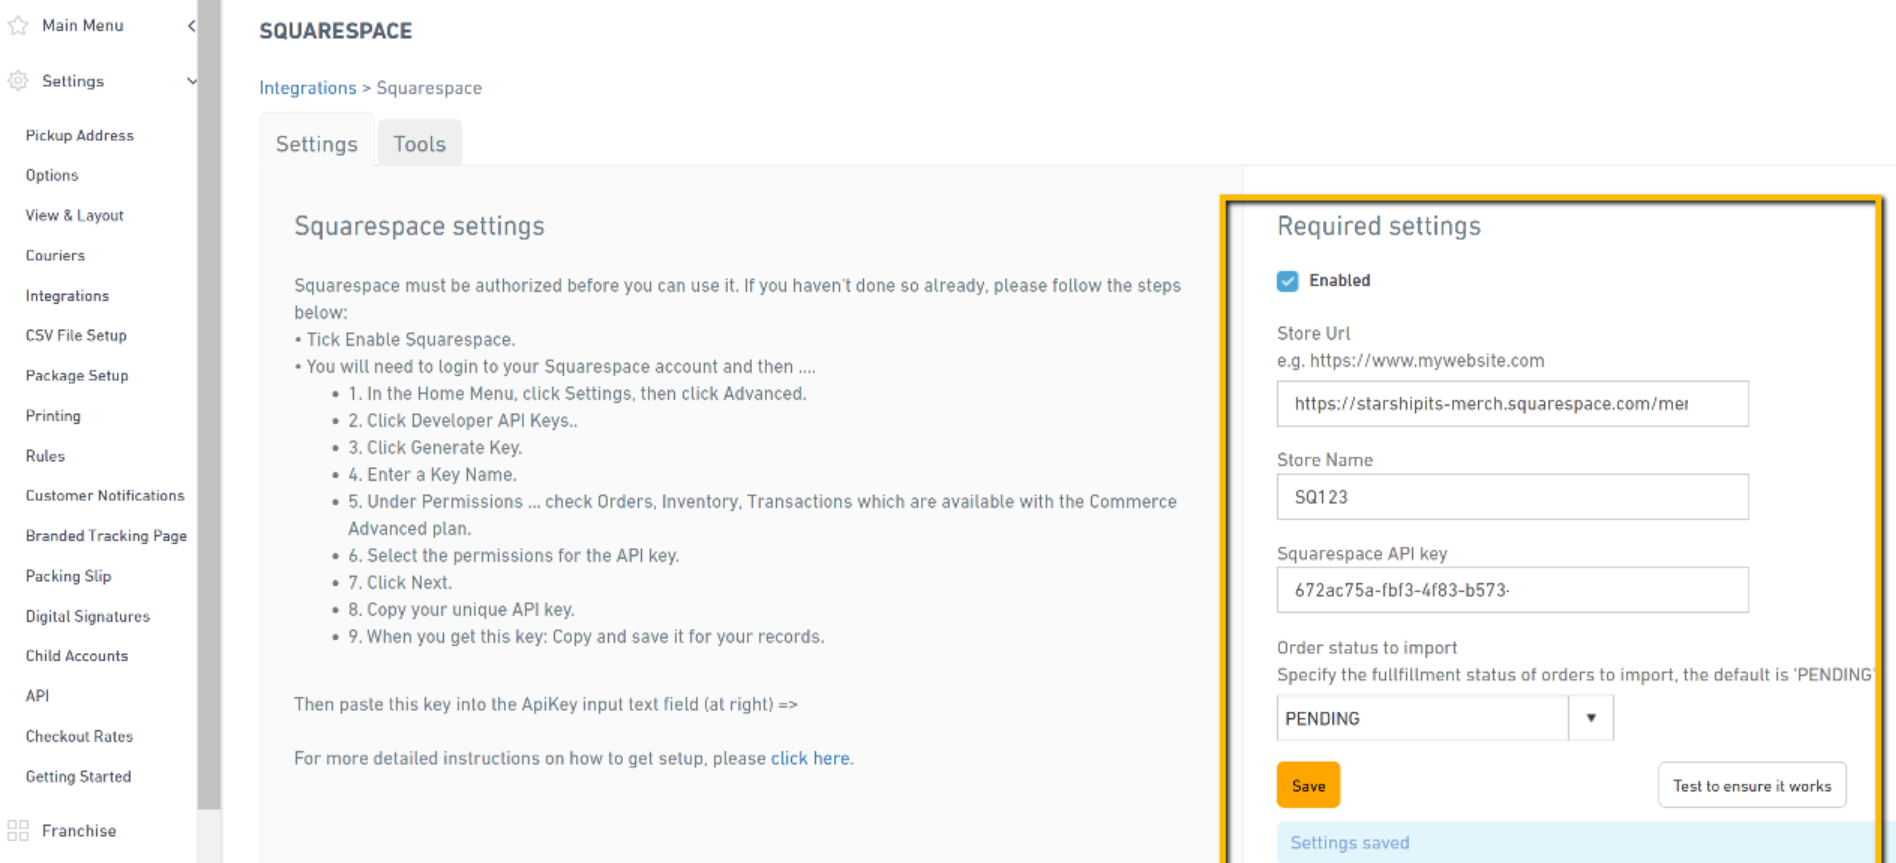The width and height of the screenshot is (1896, 863).
Task: Collapse the Main Menu chevron
Action: (x=191, y=25)
